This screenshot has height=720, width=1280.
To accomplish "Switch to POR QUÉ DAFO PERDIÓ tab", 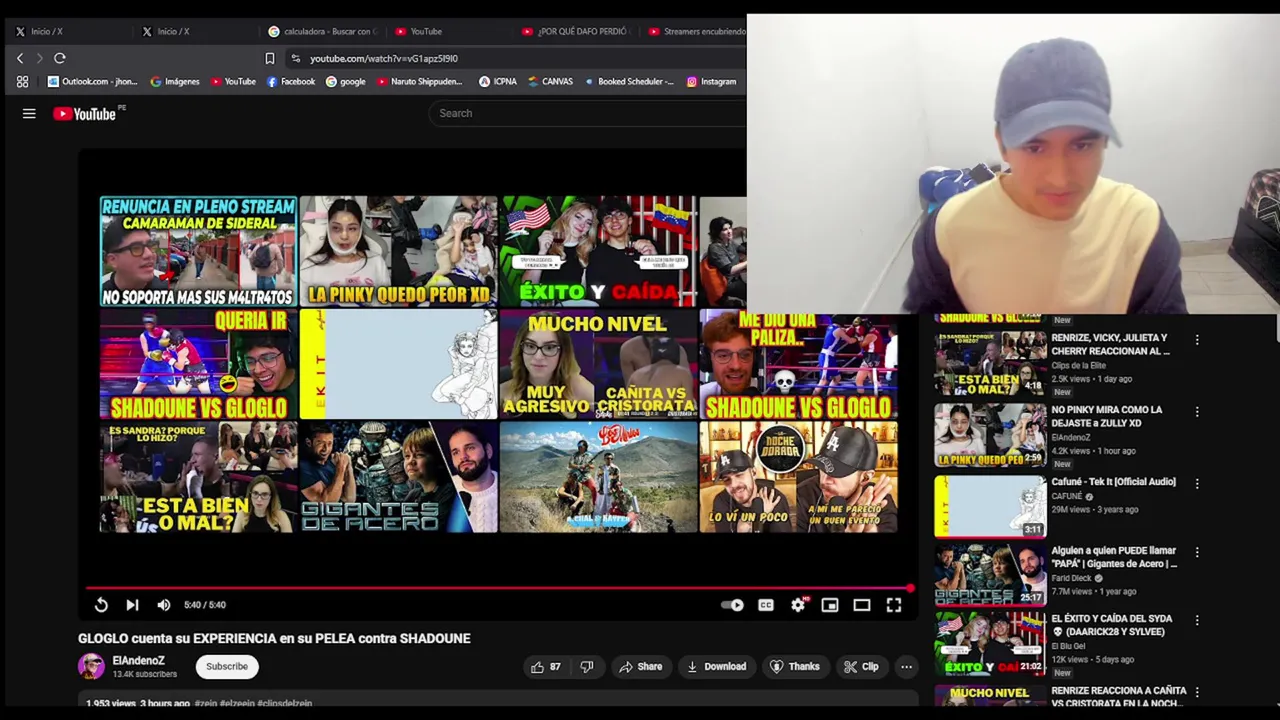I will click(x=575, y=31).
